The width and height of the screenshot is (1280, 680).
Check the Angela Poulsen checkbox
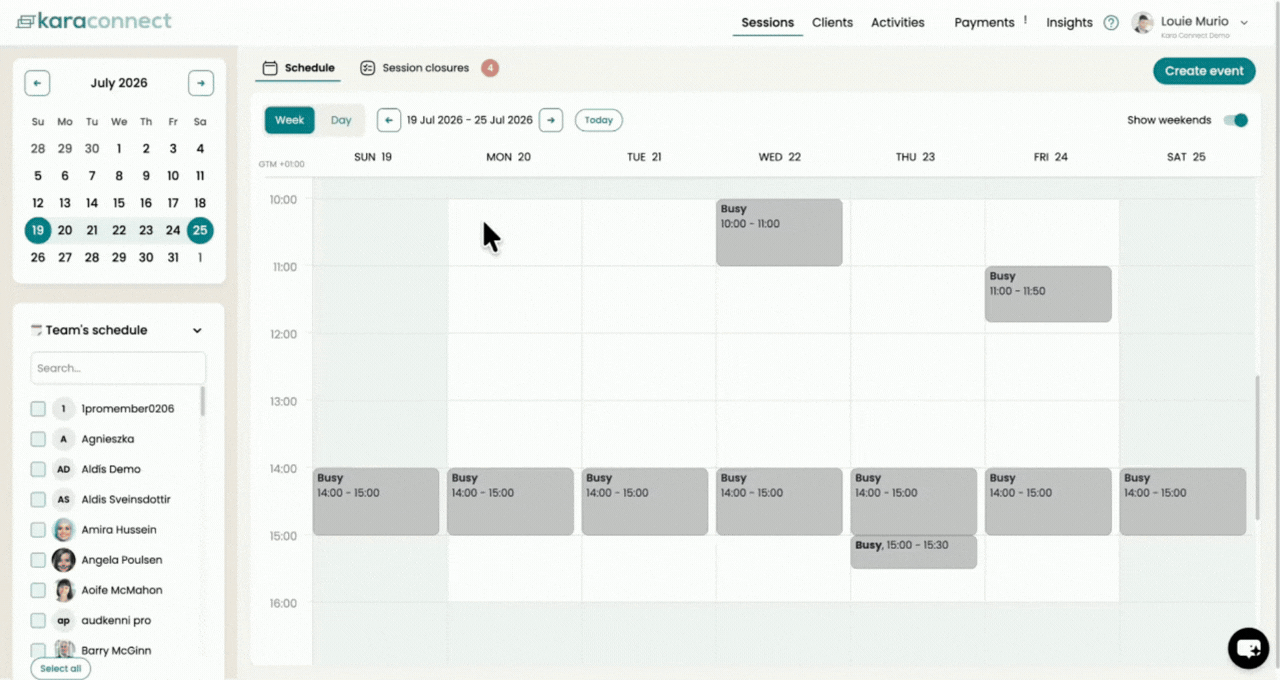coord(38,560)
